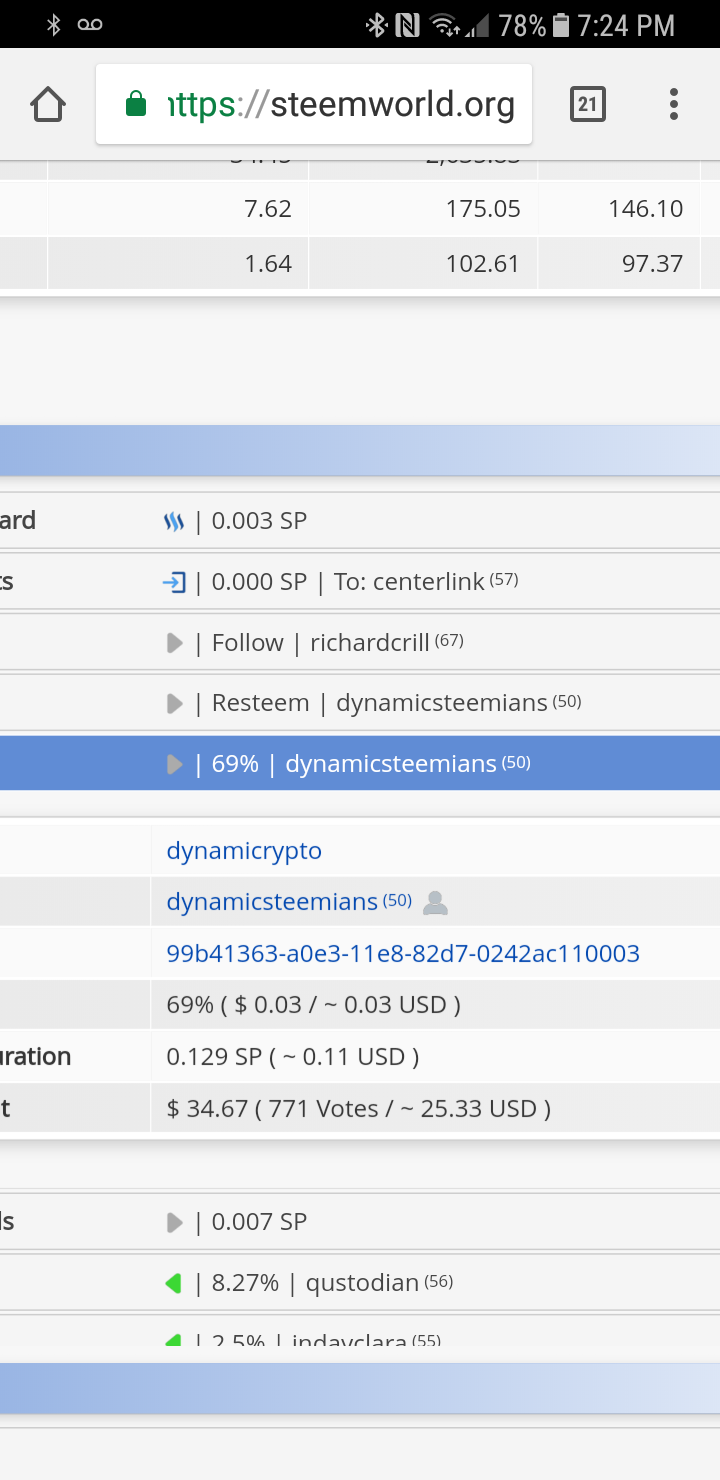Click the Steem logo icon beside 0.003 SP
720x1480 pixels.
[174, 521]
